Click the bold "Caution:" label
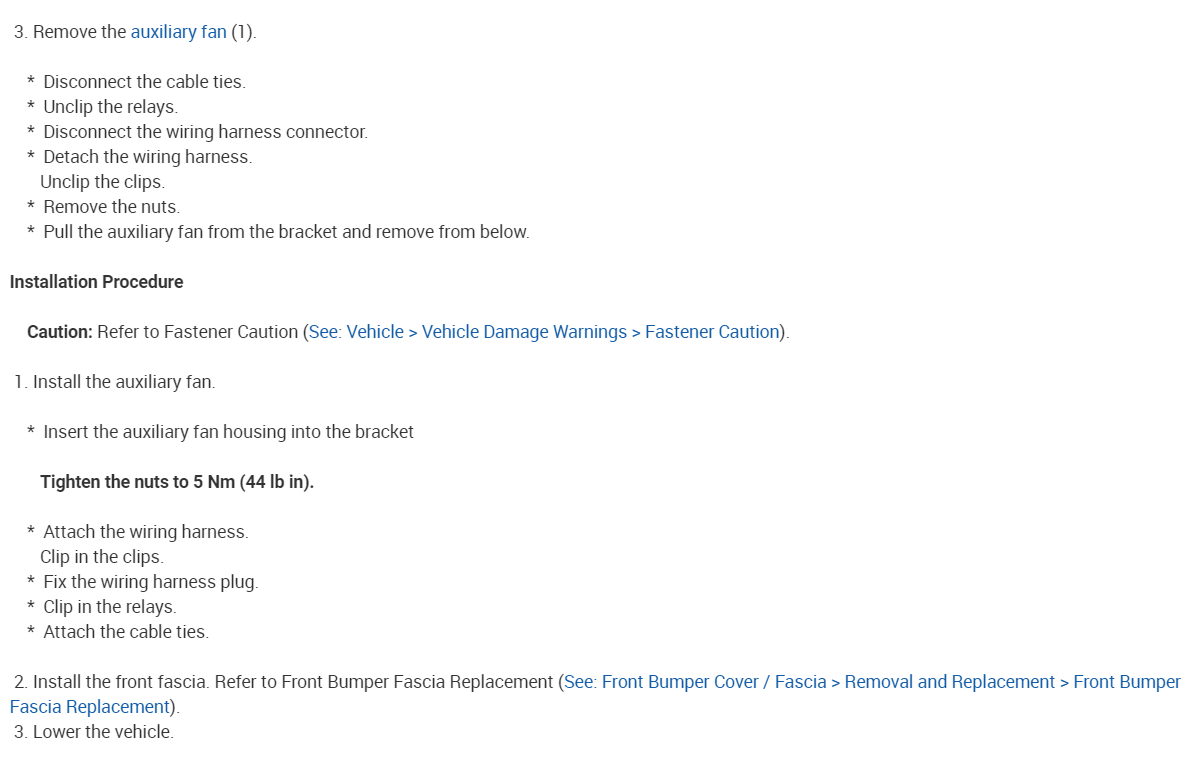The width and height of the screenshot is (1204, 783). [60, 332]
